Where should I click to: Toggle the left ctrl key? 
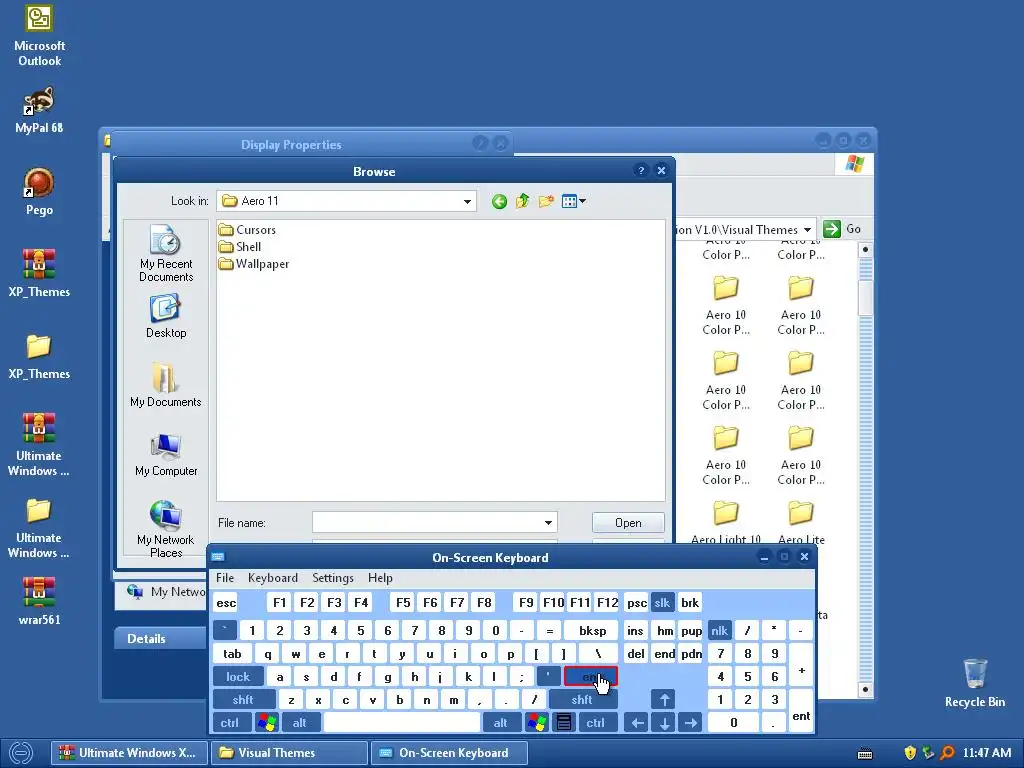229,723
